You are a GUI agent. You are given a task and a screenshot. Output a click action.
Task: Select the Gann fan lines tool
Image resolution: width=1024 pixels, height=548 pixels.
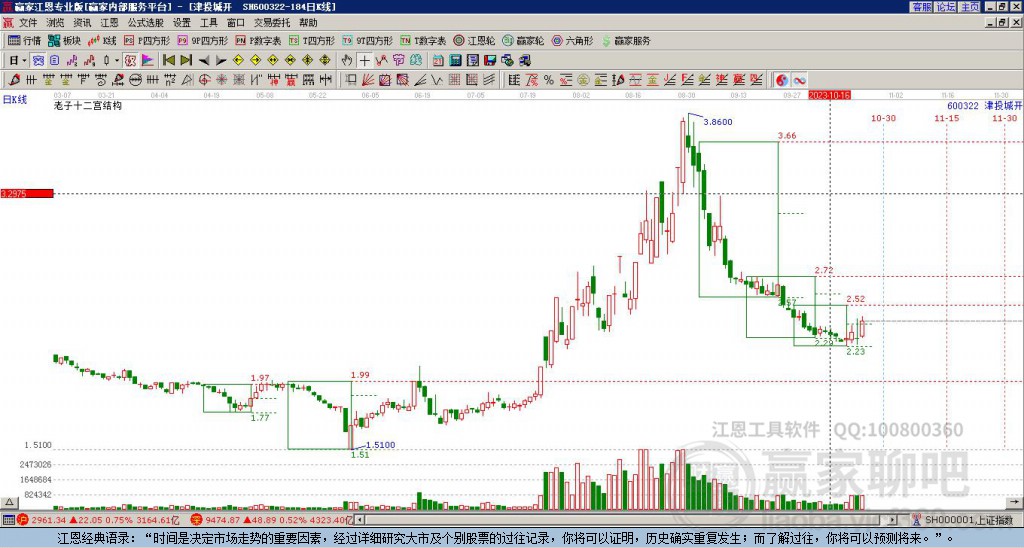[x=368, y=80]
